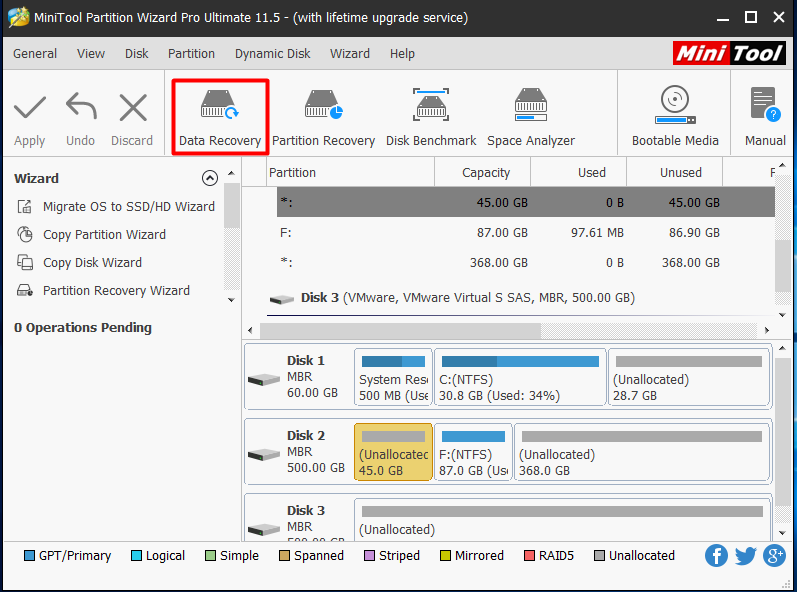Image resolution: width=797 pixels, height=592 pixels.
Task: Select the 45.00 GB unallocated row
Action: click(x=526, y=202)
